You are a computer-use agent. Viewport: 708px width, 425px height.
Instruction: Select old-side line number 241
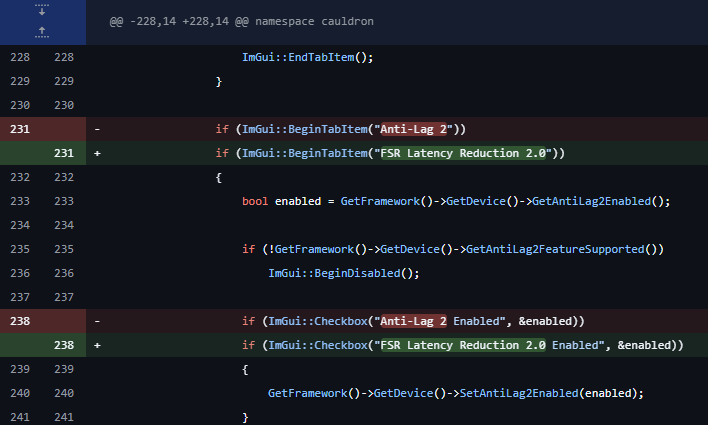20,416
